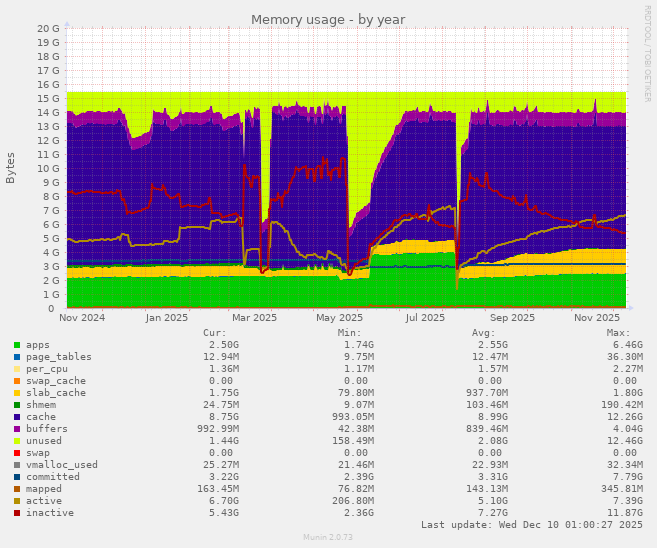
Task: Select the 'slab_cache' legend label
Action: tap(56, 393)
